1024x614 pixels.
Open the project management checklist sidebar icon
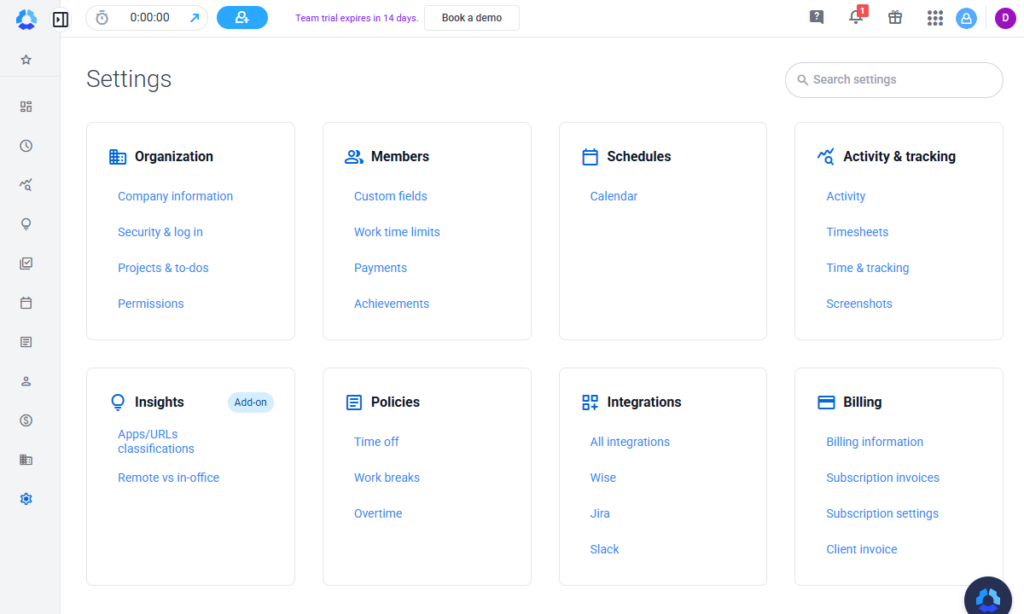click(26, 263)
